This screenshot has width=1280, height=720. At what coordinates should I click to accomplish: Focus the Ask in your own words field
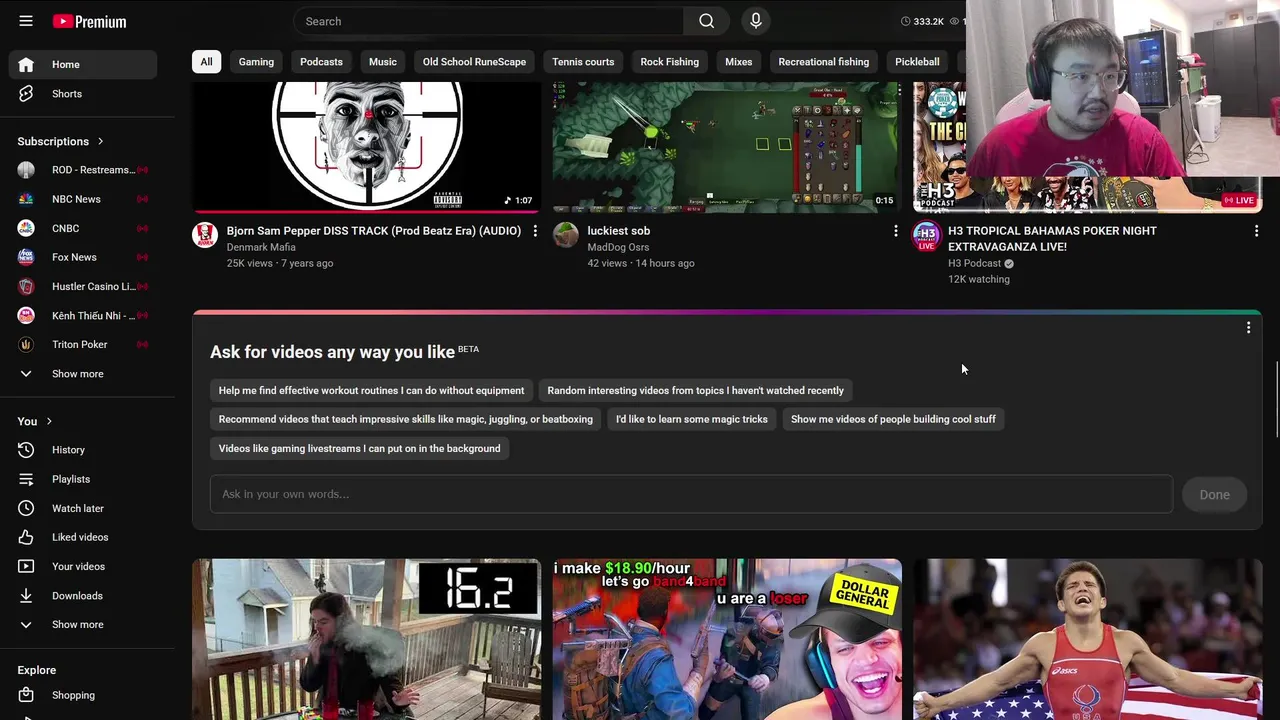(691, 494)
